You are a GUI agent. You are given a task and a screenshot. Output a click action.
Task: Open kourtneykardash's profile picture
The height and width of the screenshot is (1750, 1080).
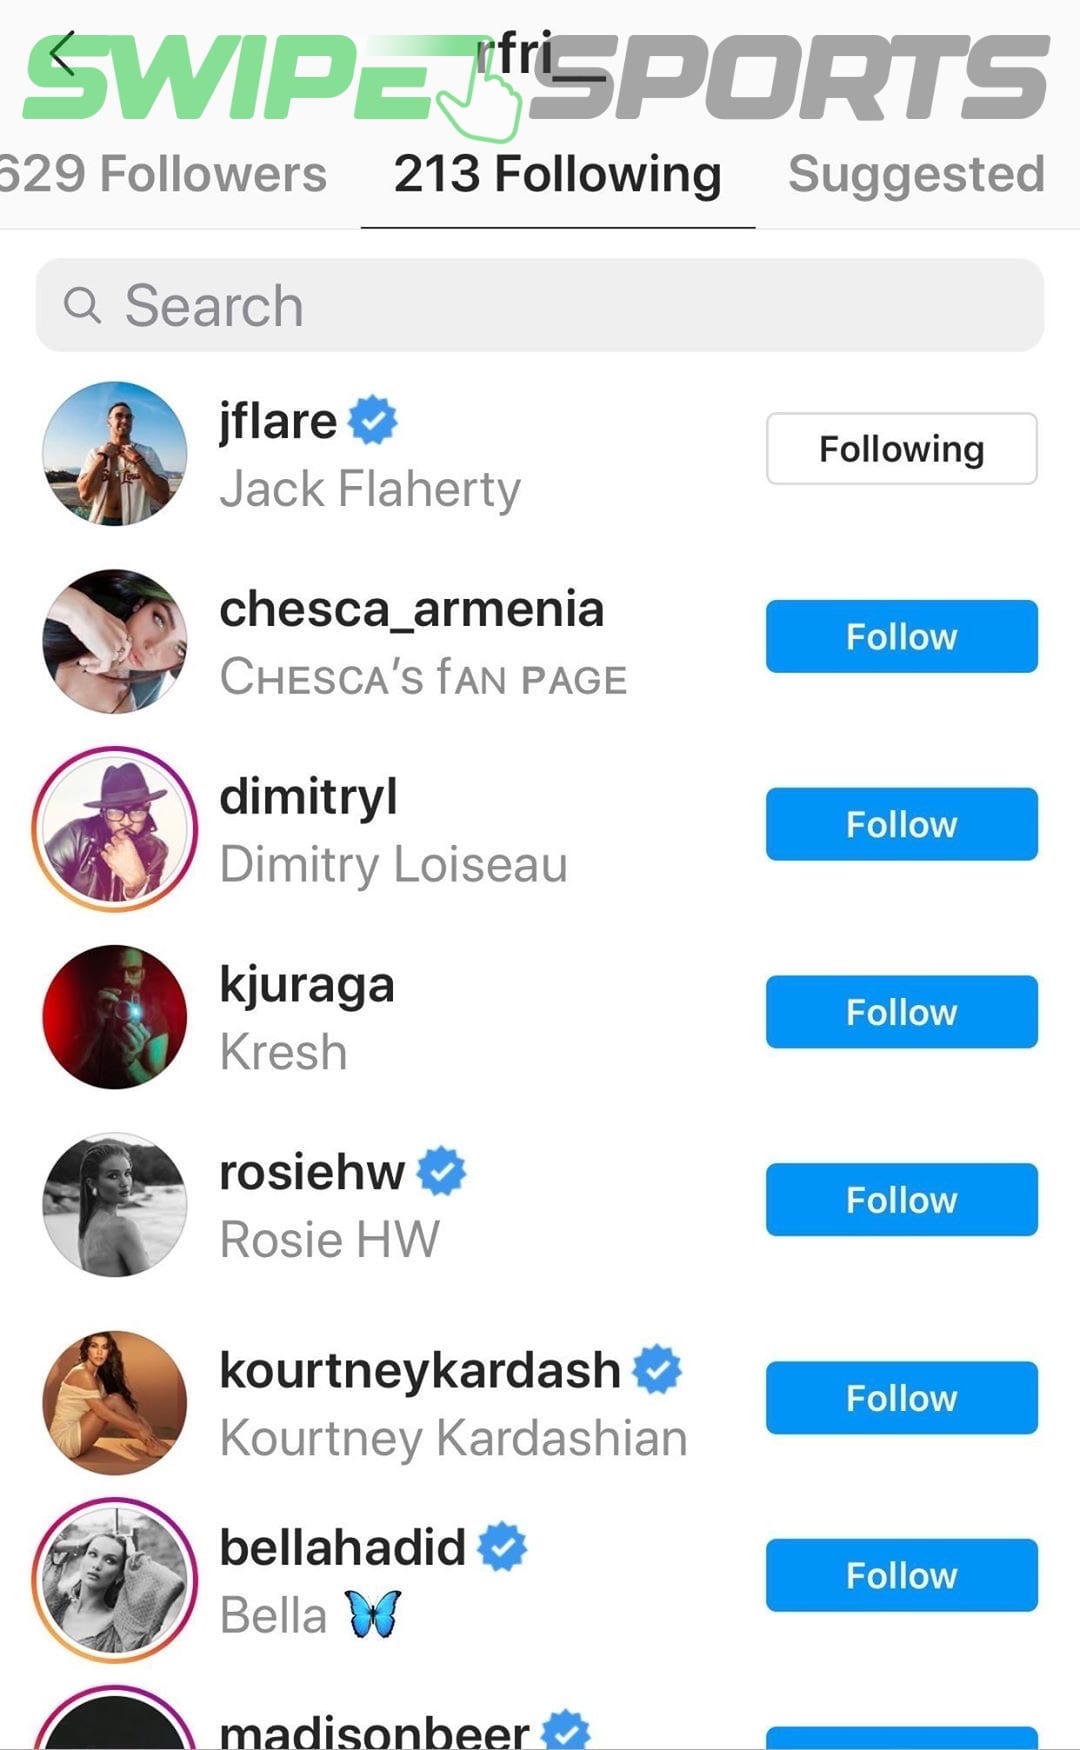click(115, 1402)
